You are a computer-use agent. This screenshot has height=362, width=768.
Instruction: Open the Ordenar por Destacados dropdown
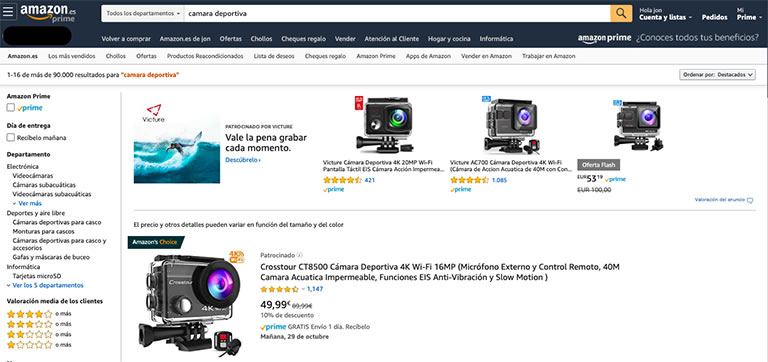point(717,75)
